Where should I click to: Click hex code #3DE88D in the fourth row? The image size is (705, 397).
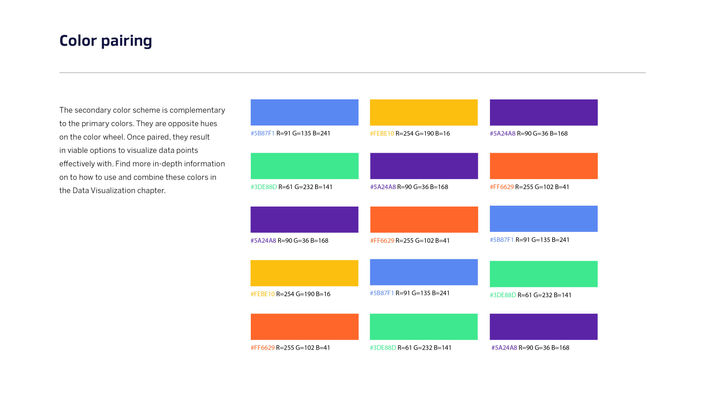pyautogui.click(x=503, y=295)
